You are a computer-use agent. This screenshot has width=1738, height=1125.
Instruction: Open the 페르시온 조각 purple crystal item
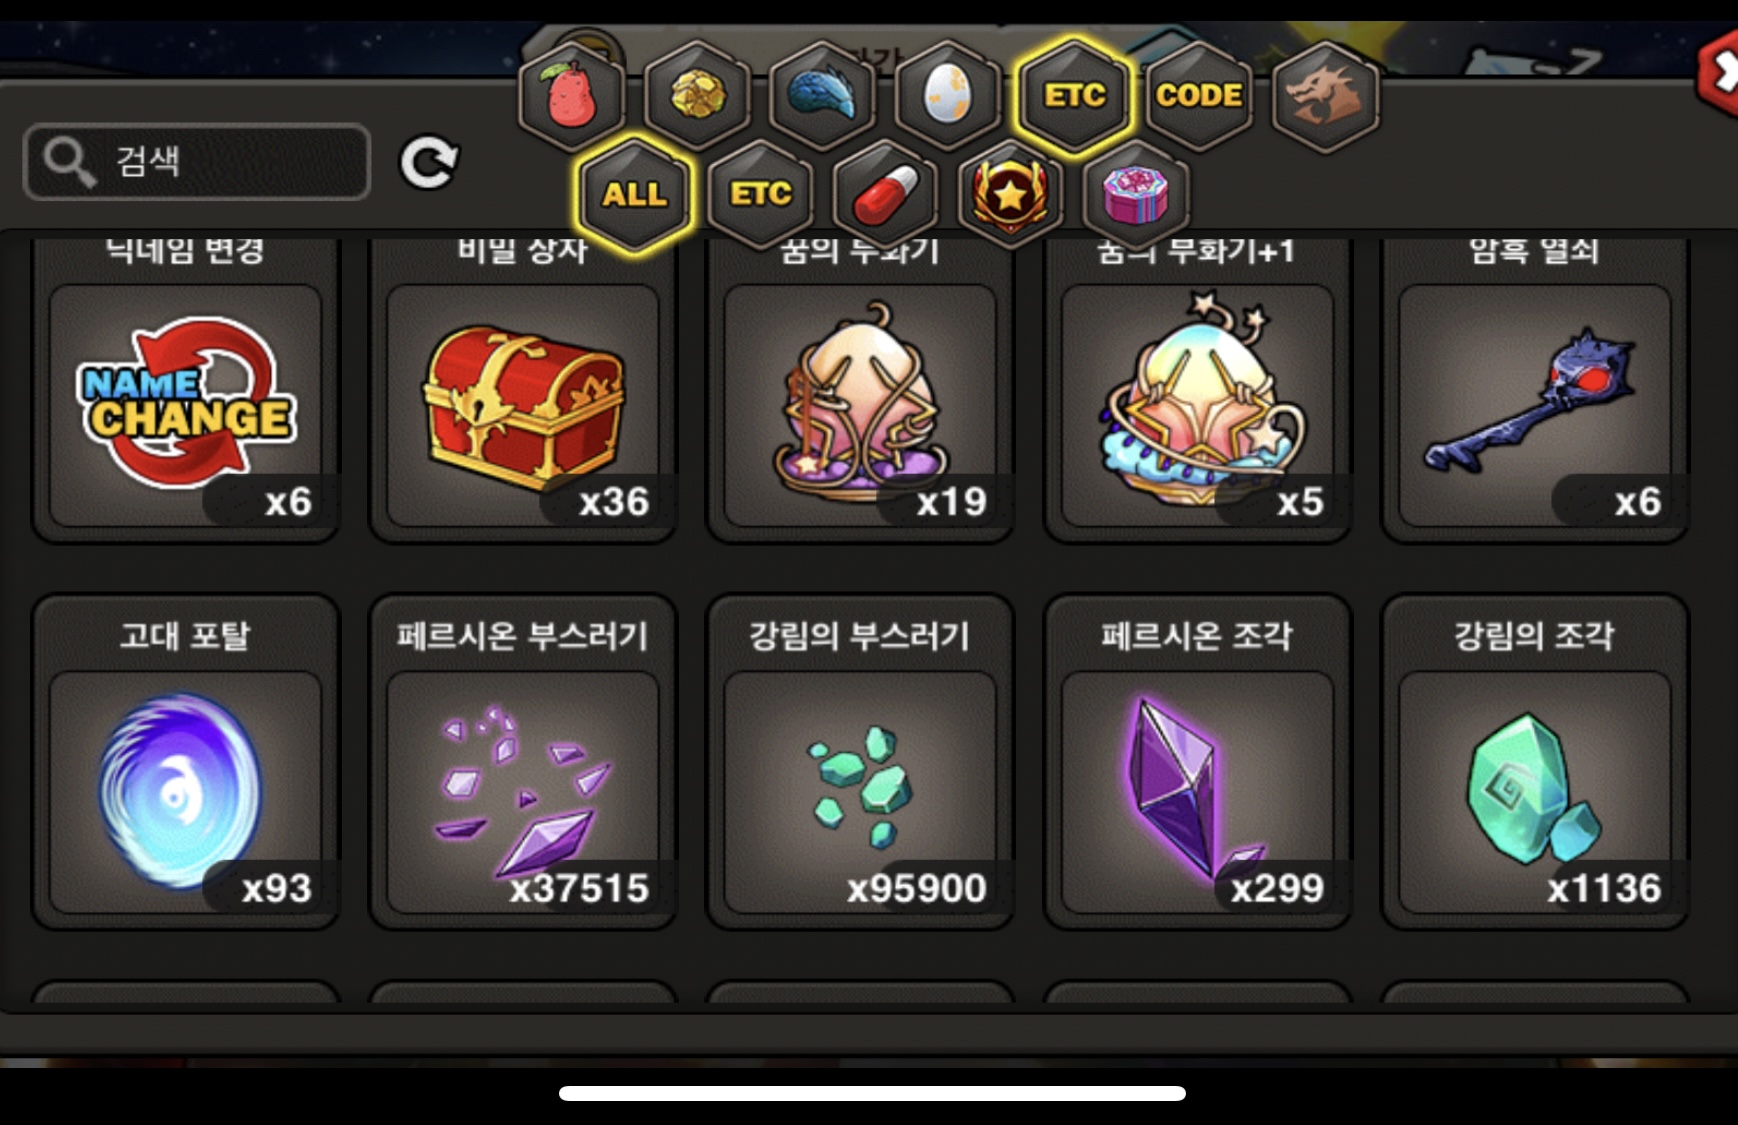coord(1198,762)
